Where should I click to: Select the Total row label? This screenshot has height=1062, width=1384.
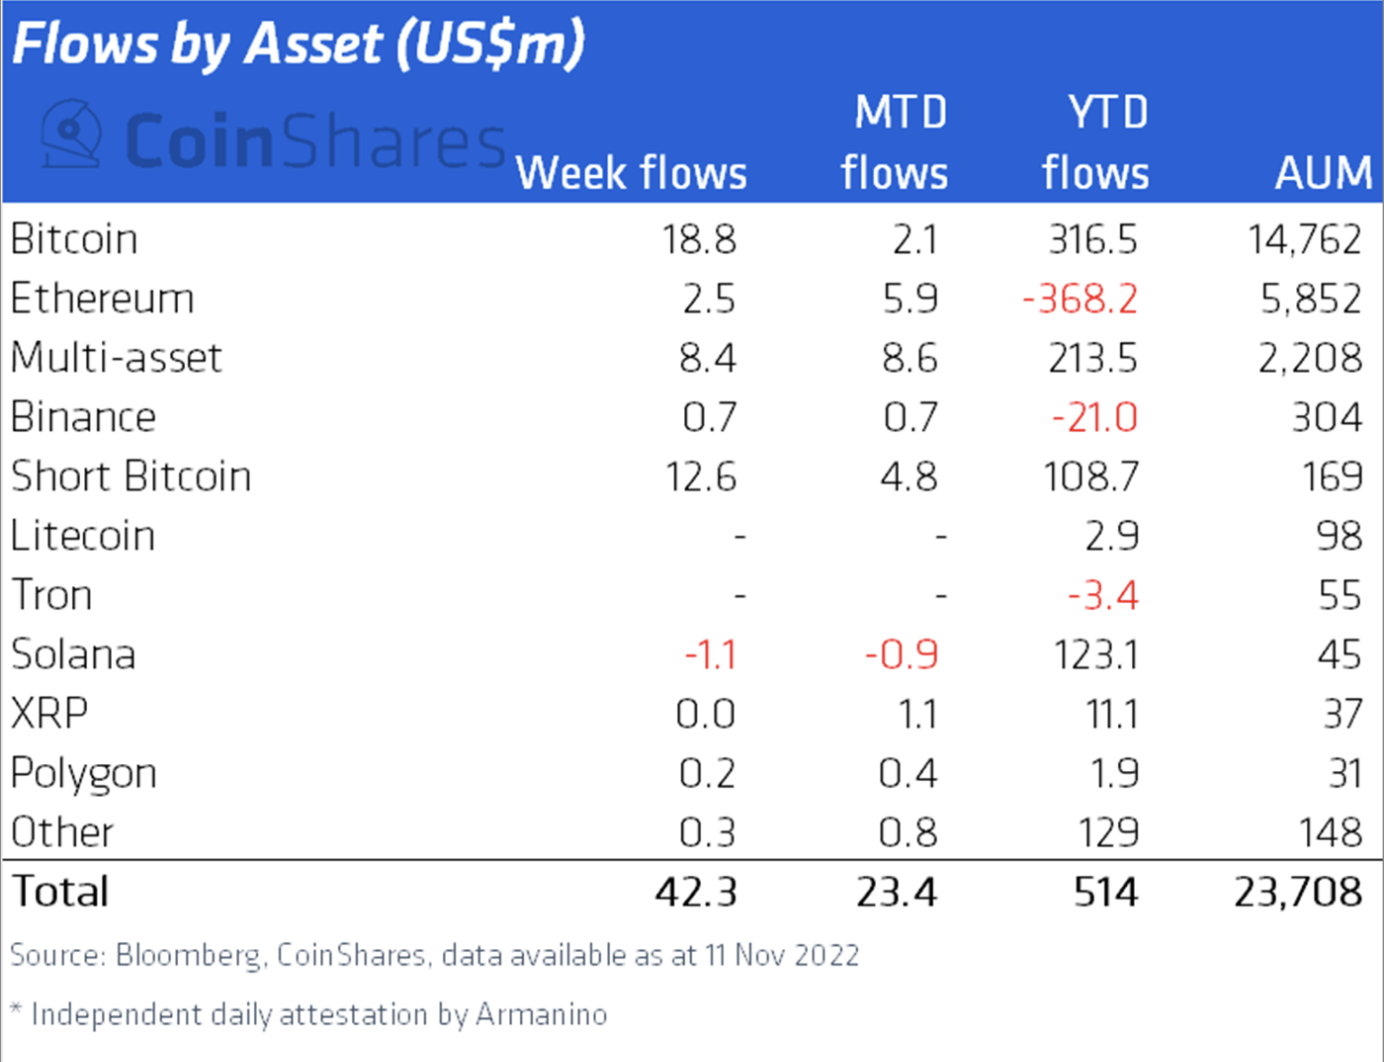tap(60, 891)
